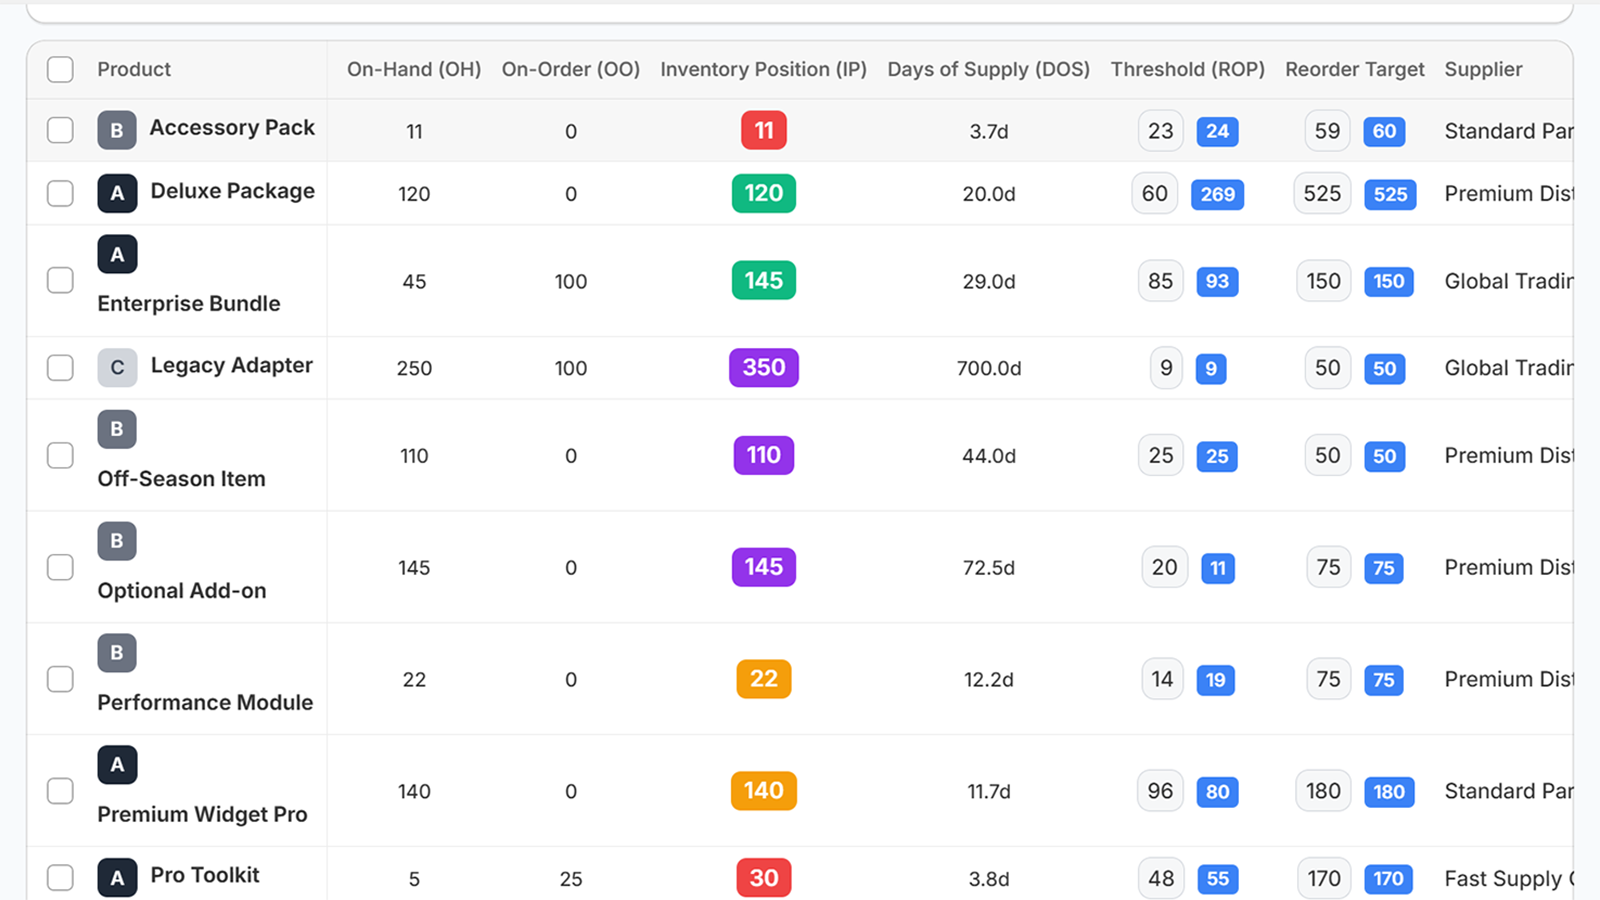The height and width of the screenshot is (900, 1600).
Task: Click the B class badge on Accessory Pack
Action: [117, 130]
